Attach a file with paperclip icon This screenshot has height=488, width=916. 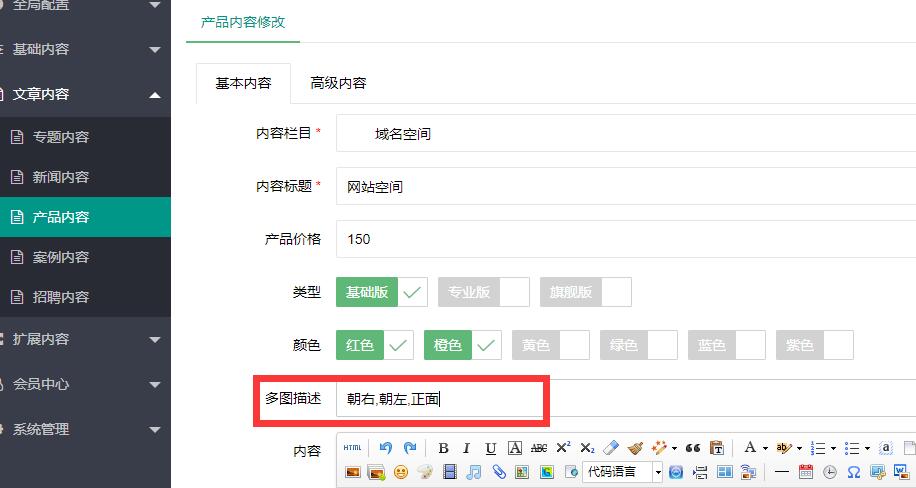tap(498, 472)
